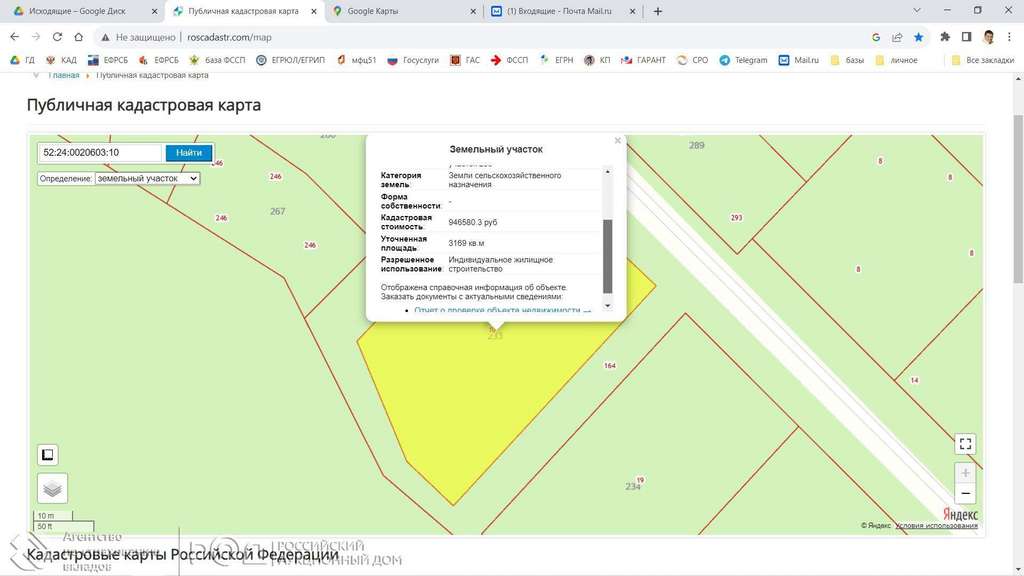Zoom out the map with minus button
This screenshot has width=1024, height=576.
click(965, 494)
